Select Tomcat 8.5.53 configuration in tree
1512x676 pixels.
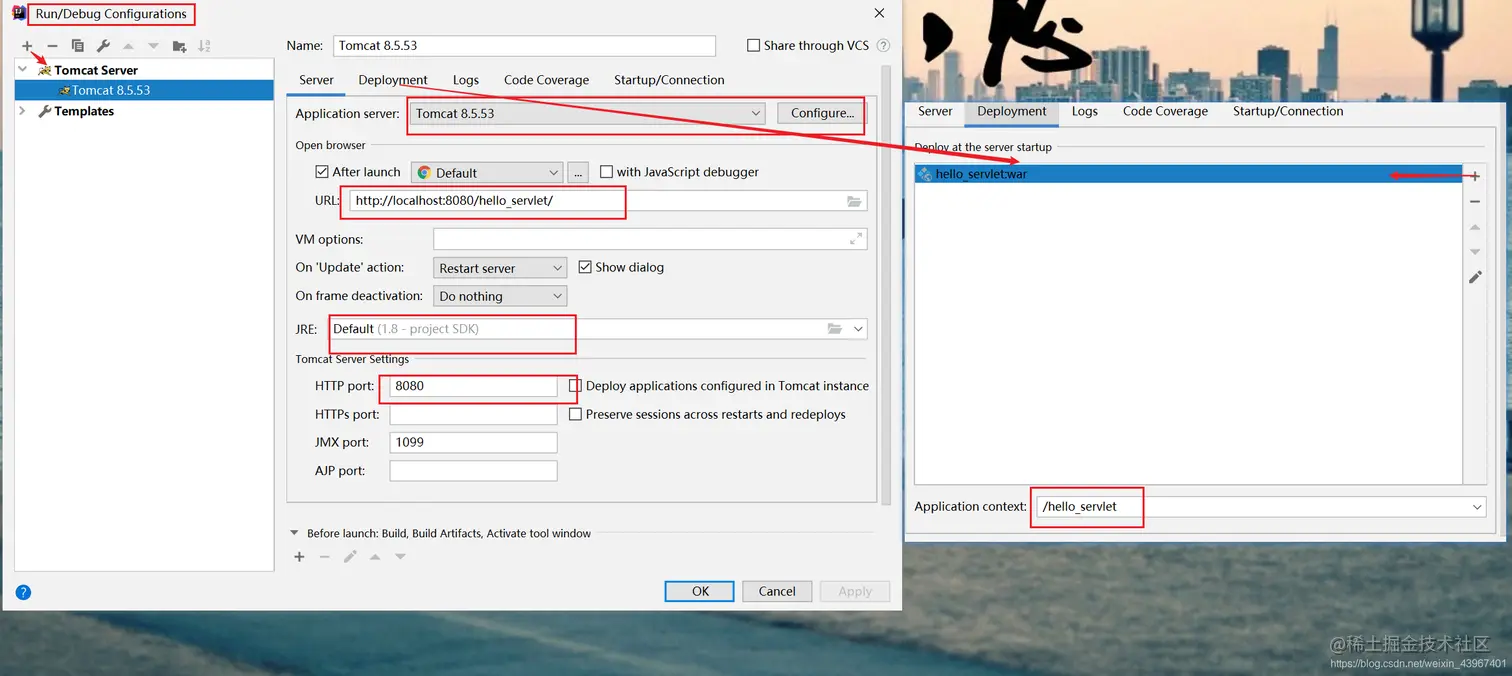coord(144,90)
